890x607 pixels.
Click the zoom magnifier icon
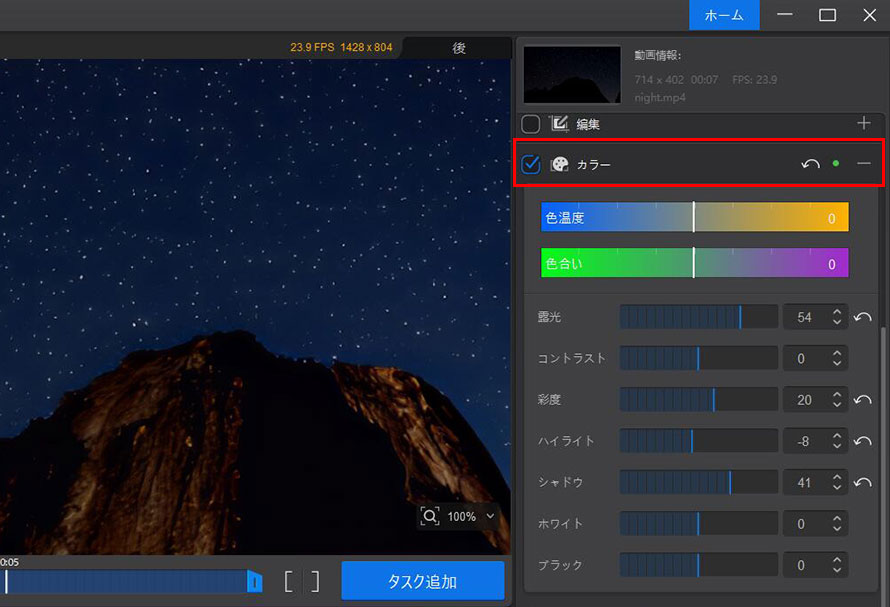[430, 516]
